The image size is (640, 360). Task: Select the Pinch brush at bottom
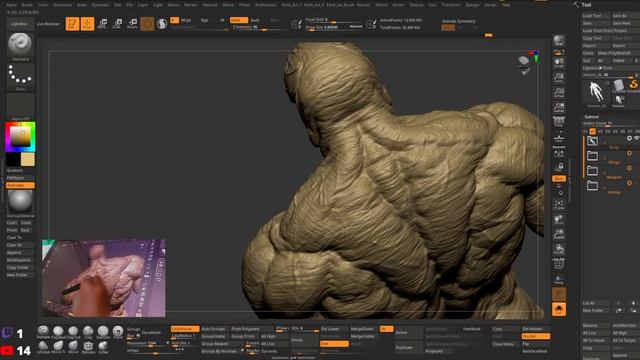[x=118, y=332]
